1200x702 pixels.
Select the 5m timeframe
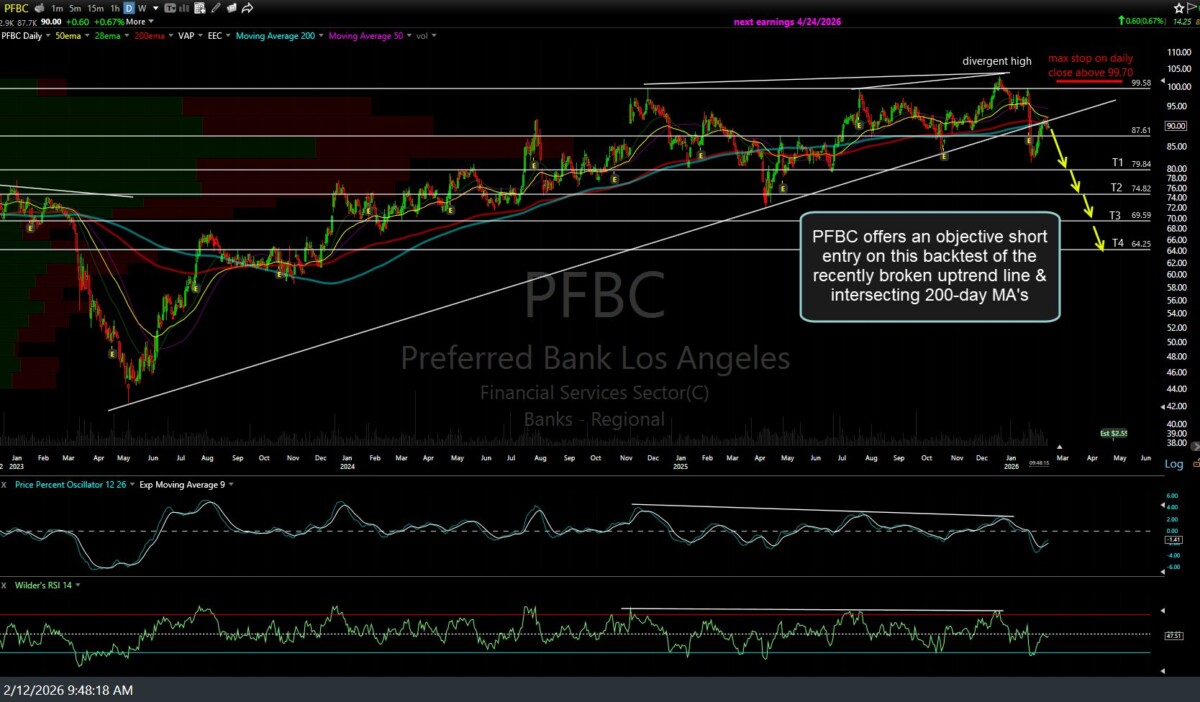tap(75, 9)
